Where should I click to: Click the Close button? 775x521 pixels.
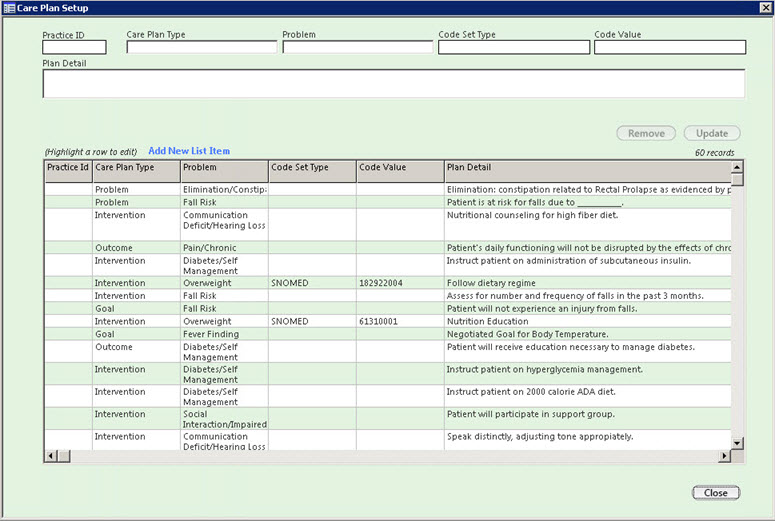click(x=716, y=492)
